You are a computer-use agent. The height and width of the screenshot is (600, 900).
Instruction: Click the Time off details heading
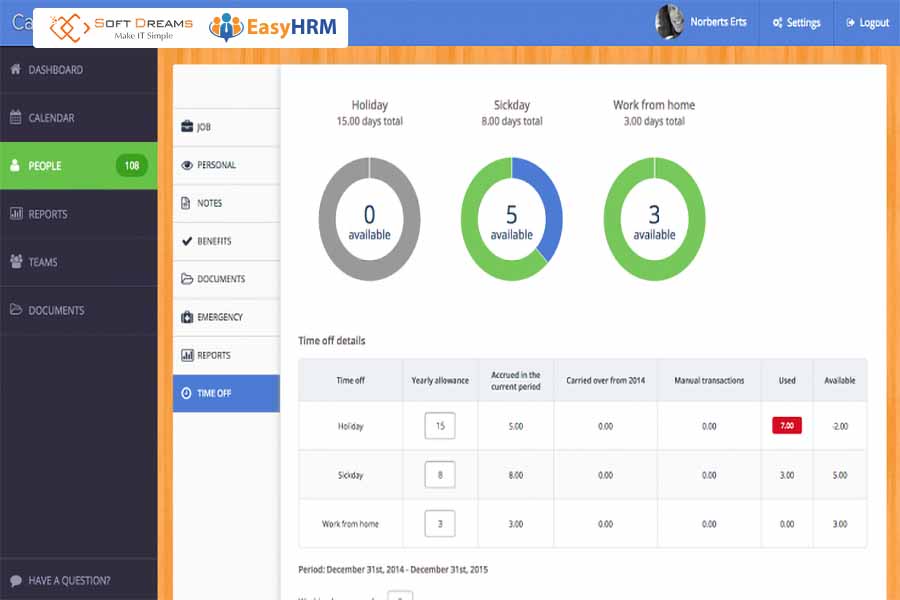point(332,340)
